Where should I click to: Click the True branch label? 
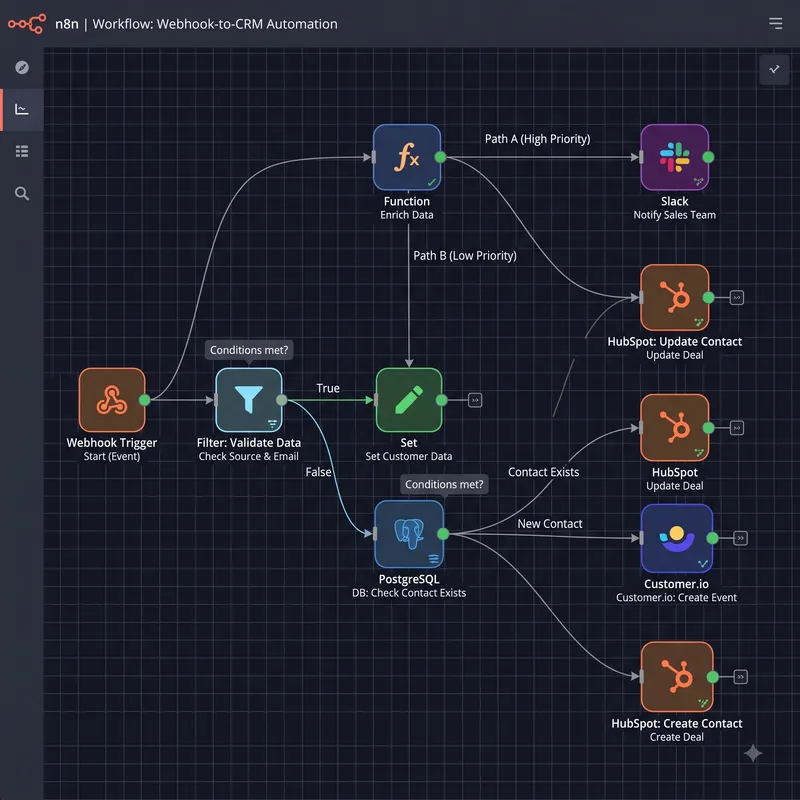(x=328, y=388)
